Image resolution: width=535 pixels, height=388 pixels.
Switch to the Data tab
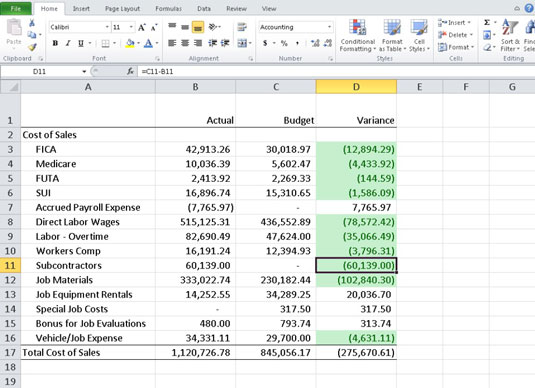(x=204, y=9)
